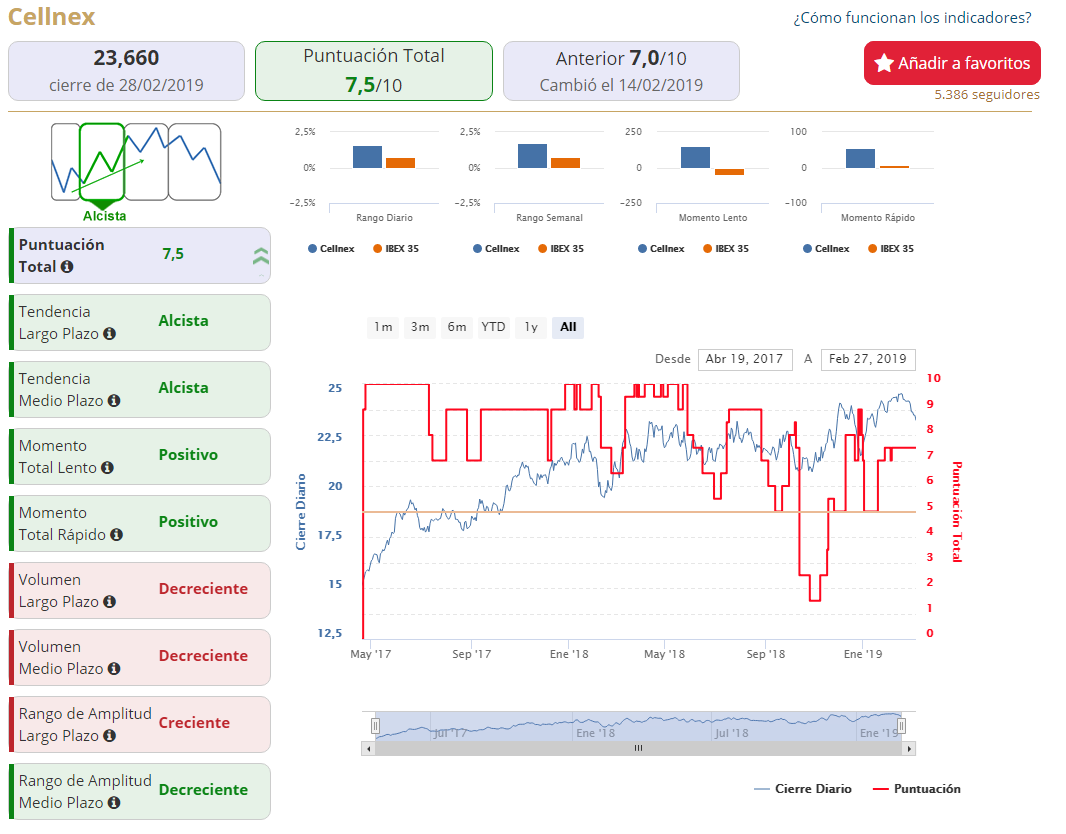Viewport: 1066px width, 834px height.
Task: Click the info icon beside Puntuación Total
Action: [x=67, y=267]
